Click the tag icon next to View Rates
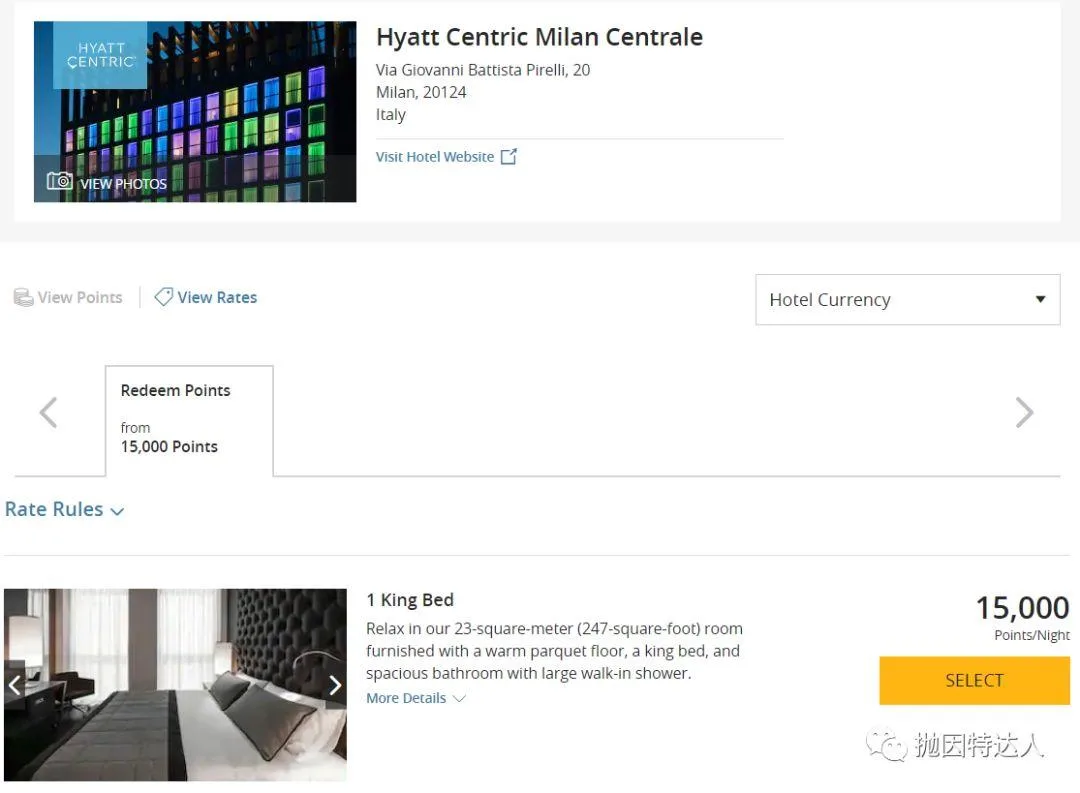Viewport: 1080px width, 793px height. point(163,297)
